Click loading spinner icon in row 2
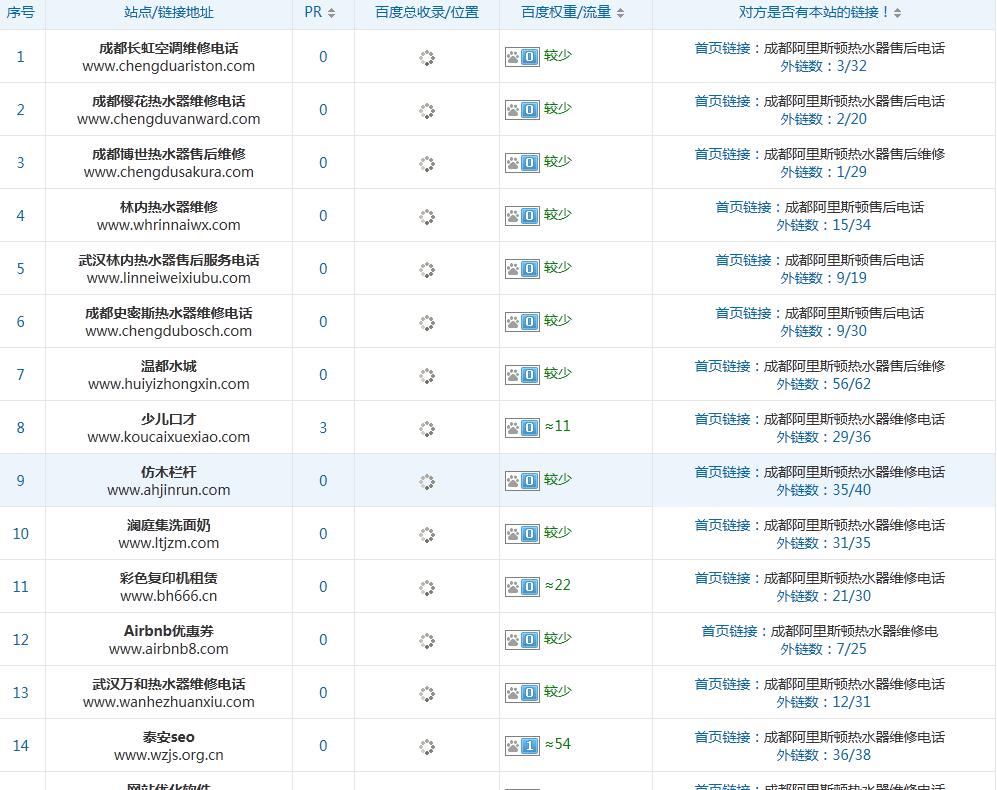 pyautogui.click(x=427, y=111)
